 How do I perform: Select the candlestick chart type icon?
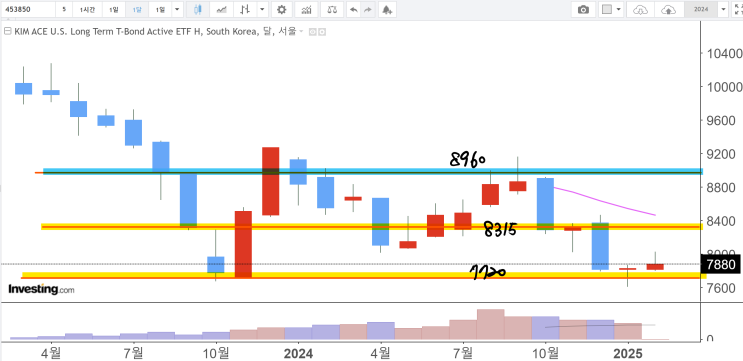tap(198, 9)
